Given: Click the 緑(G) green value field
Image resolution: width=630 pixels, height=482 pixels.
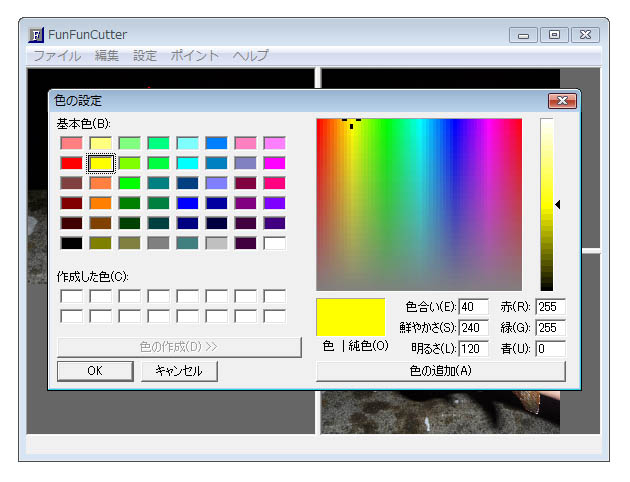Looking at the screenshot, I should (550, 328).
